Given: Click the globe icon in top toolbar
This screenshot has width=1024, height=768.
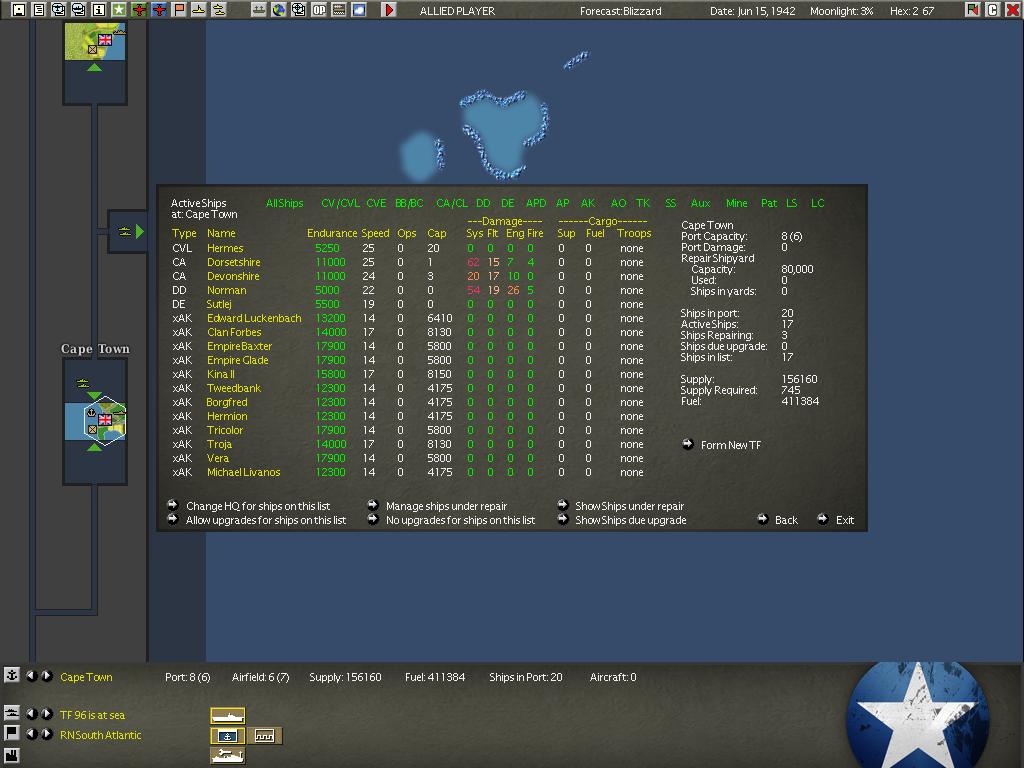Looking at the screenshot, I should click(279, 10).
